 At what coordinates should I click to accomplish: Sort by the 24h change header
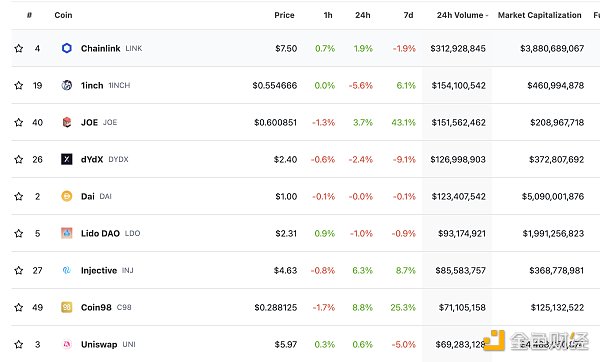[362, 15]
